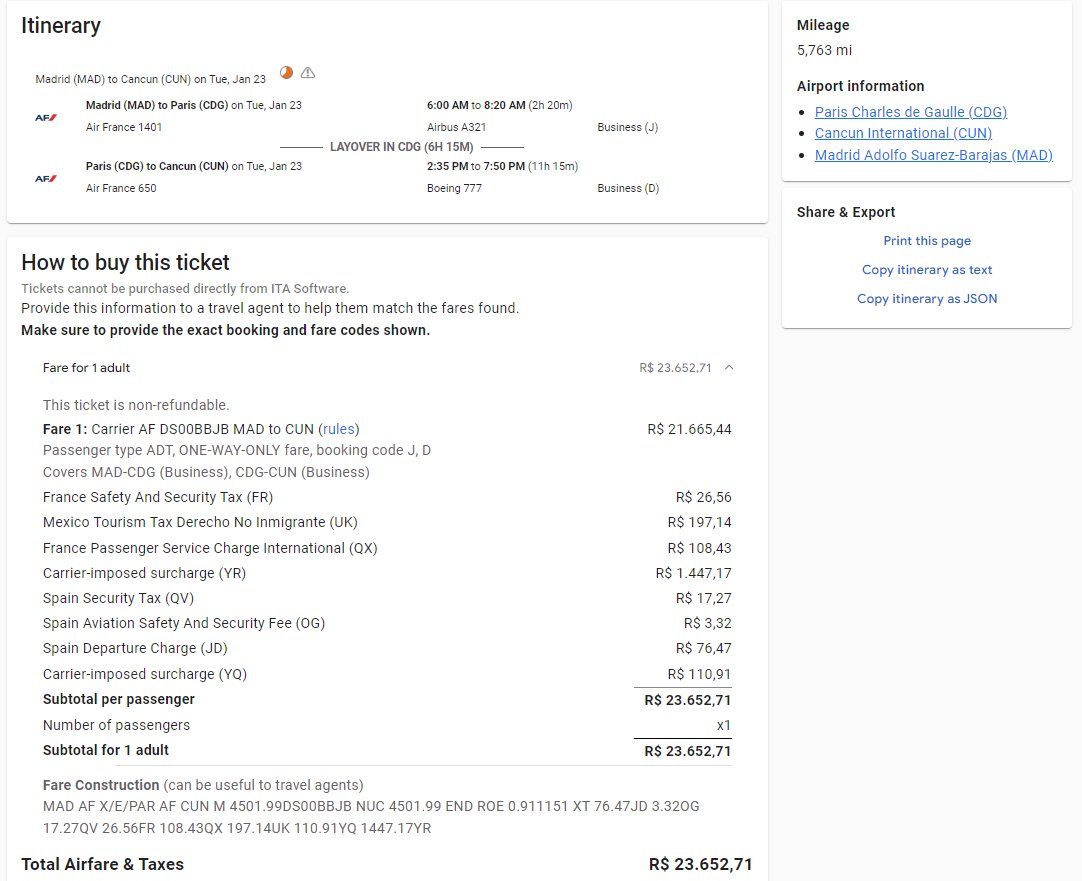Select the 'Air France 1401' flight number text
The image size is (1082, 881).
pos(124,127)
